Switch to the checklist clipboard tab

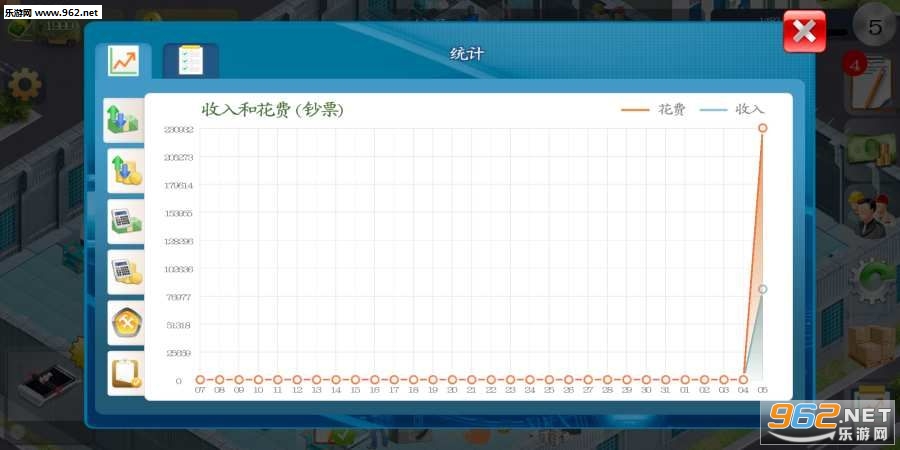(191, 60)
